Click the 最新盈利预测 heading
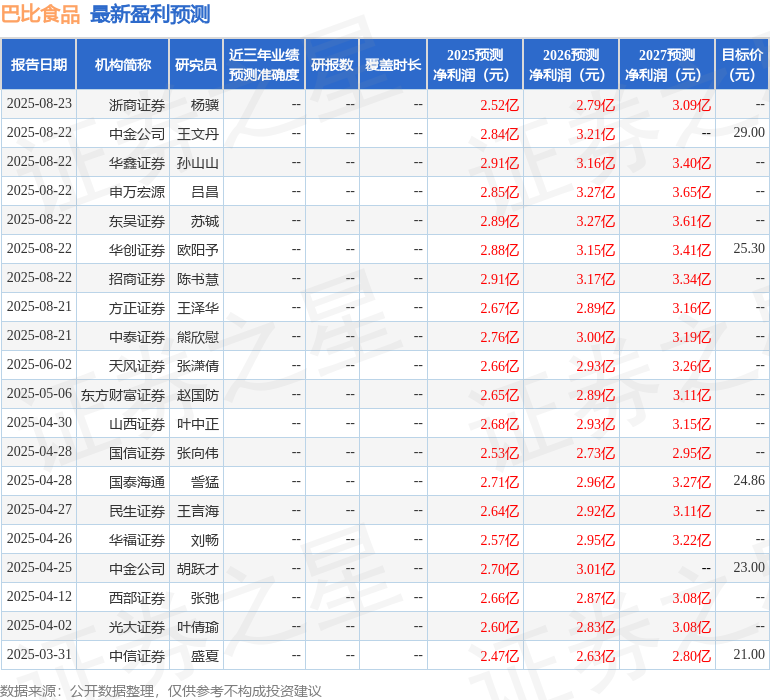This screenshot has width=770, height=700. pyautogui.click(x=150, y=14)
